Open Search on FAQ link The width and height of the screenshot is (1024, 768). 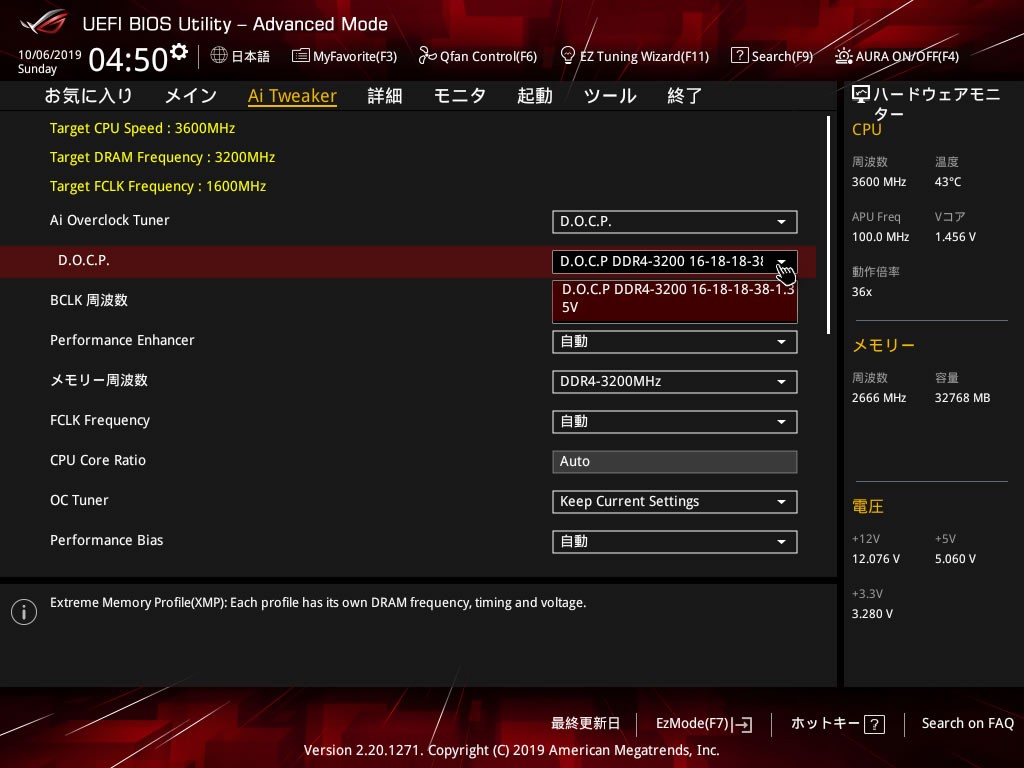point(967,723)
